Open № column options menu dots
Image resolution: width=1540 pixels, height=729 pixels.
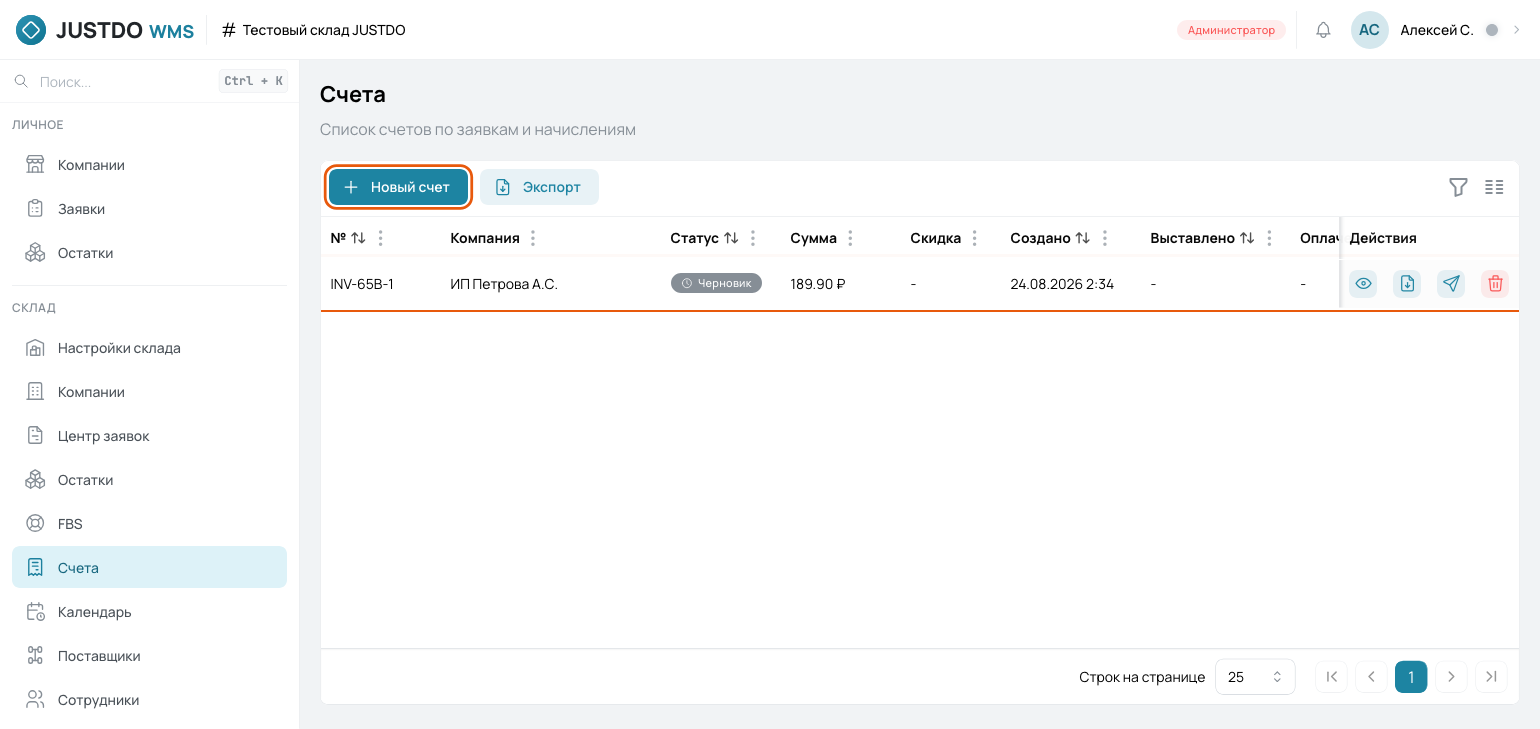coord(381,238)
